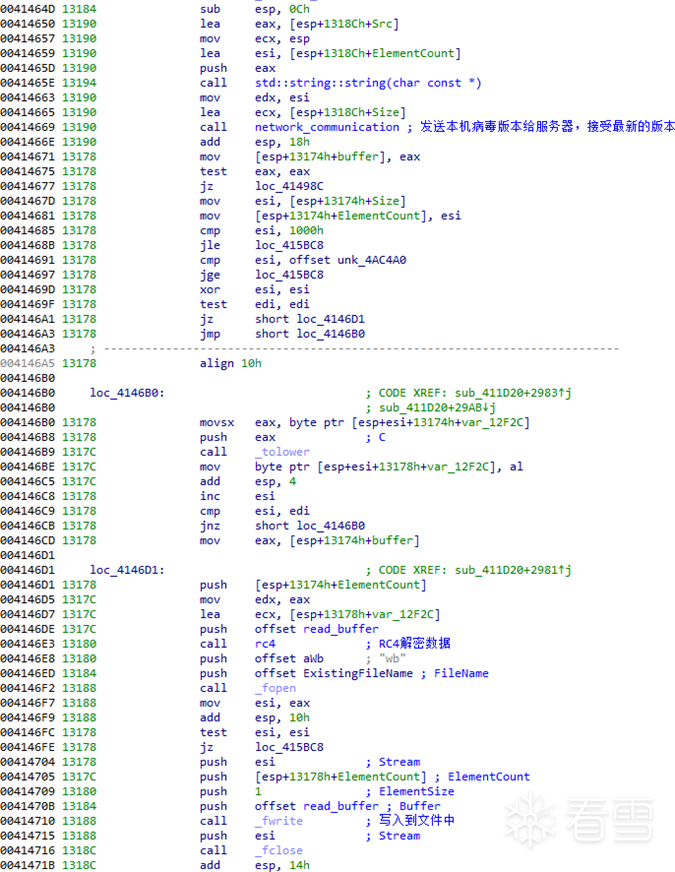This screenshot has height=872, width=675.
Task: Click loc_4146B0 in the jmp instruction
Action: (x=331, y=334)
